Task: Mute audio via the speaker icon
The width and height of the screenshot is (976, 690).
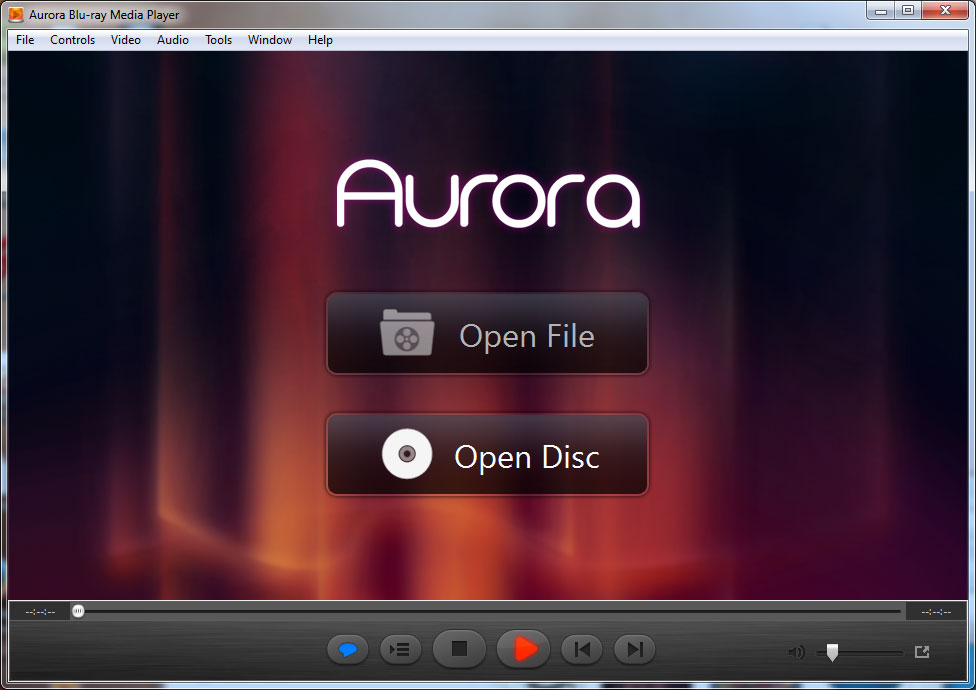Action: click(x=796, y=652)
